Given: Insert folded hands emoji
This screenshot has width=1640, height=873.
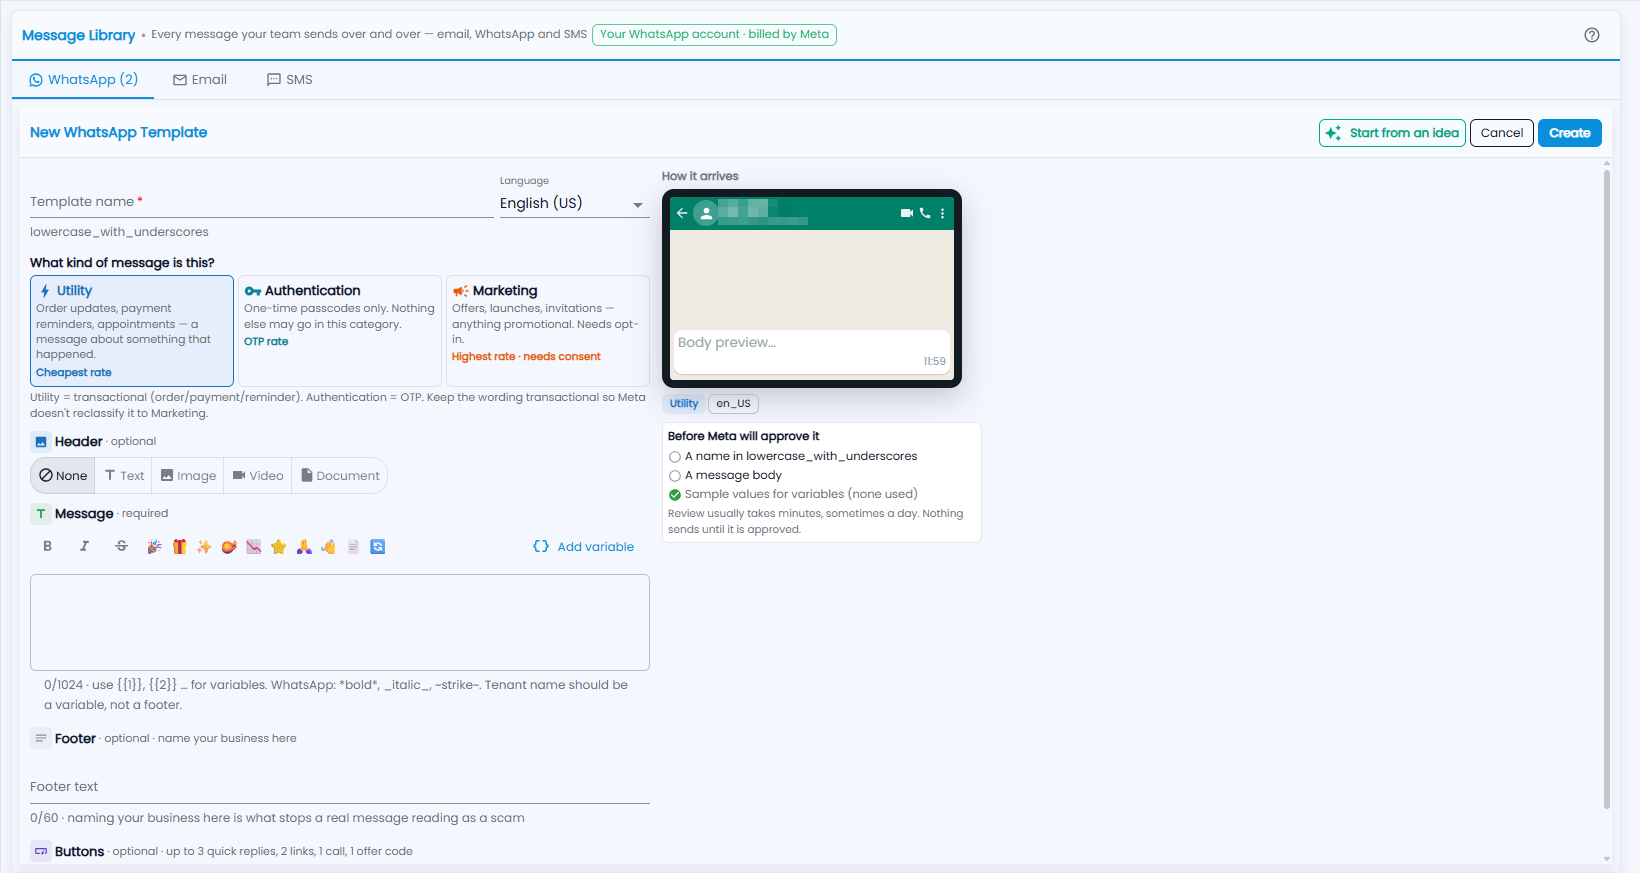Looking at the screenshot, I should click(x=304, y=547).
